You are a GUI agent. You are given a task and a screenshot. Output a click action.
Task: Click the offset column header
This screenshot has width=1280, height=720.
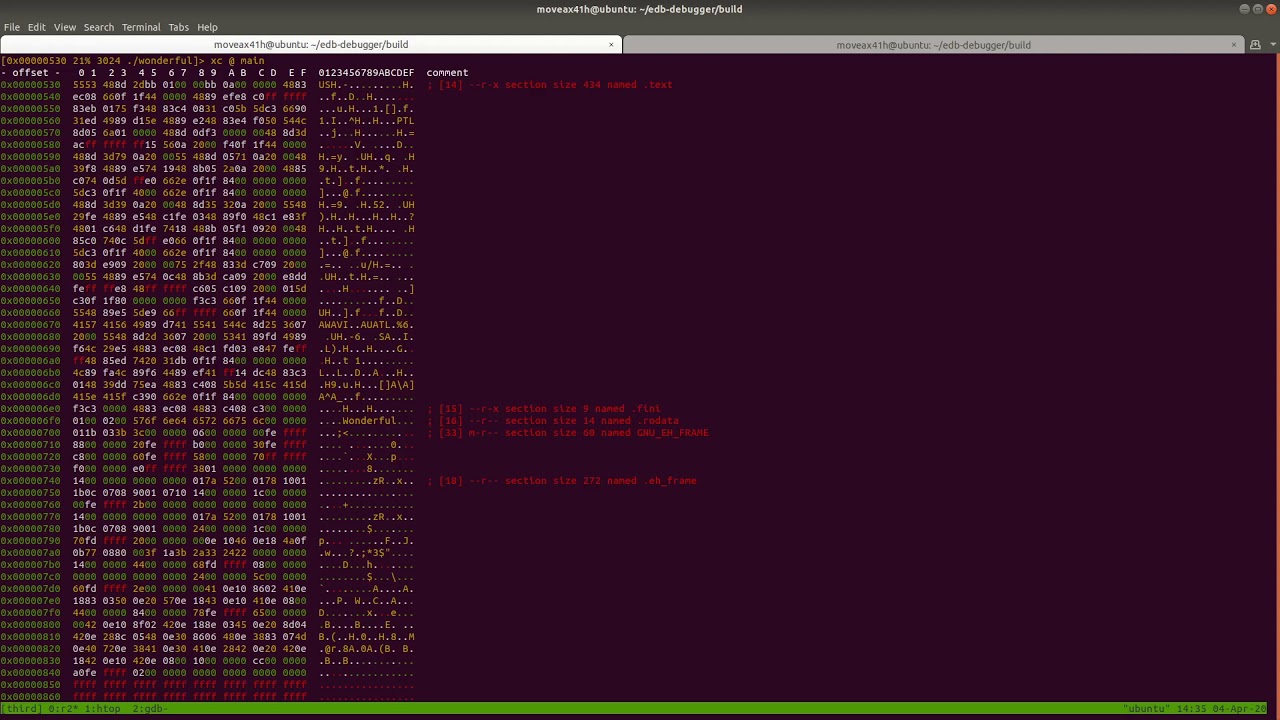[x=30, y=73]
